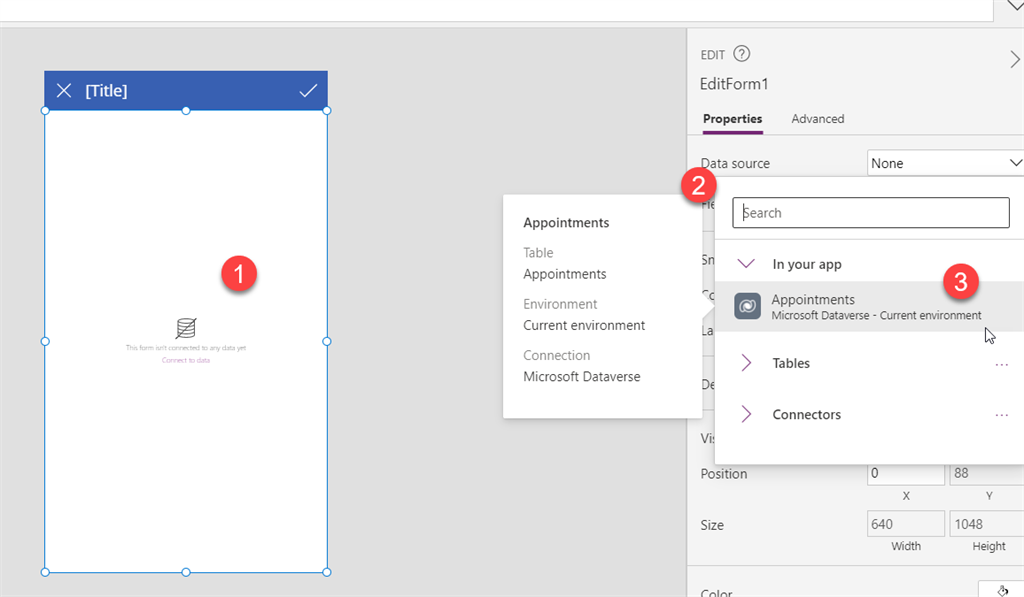Click the X icon on the form header
This screenshot has height=597, width=1024.
[64, 90]
